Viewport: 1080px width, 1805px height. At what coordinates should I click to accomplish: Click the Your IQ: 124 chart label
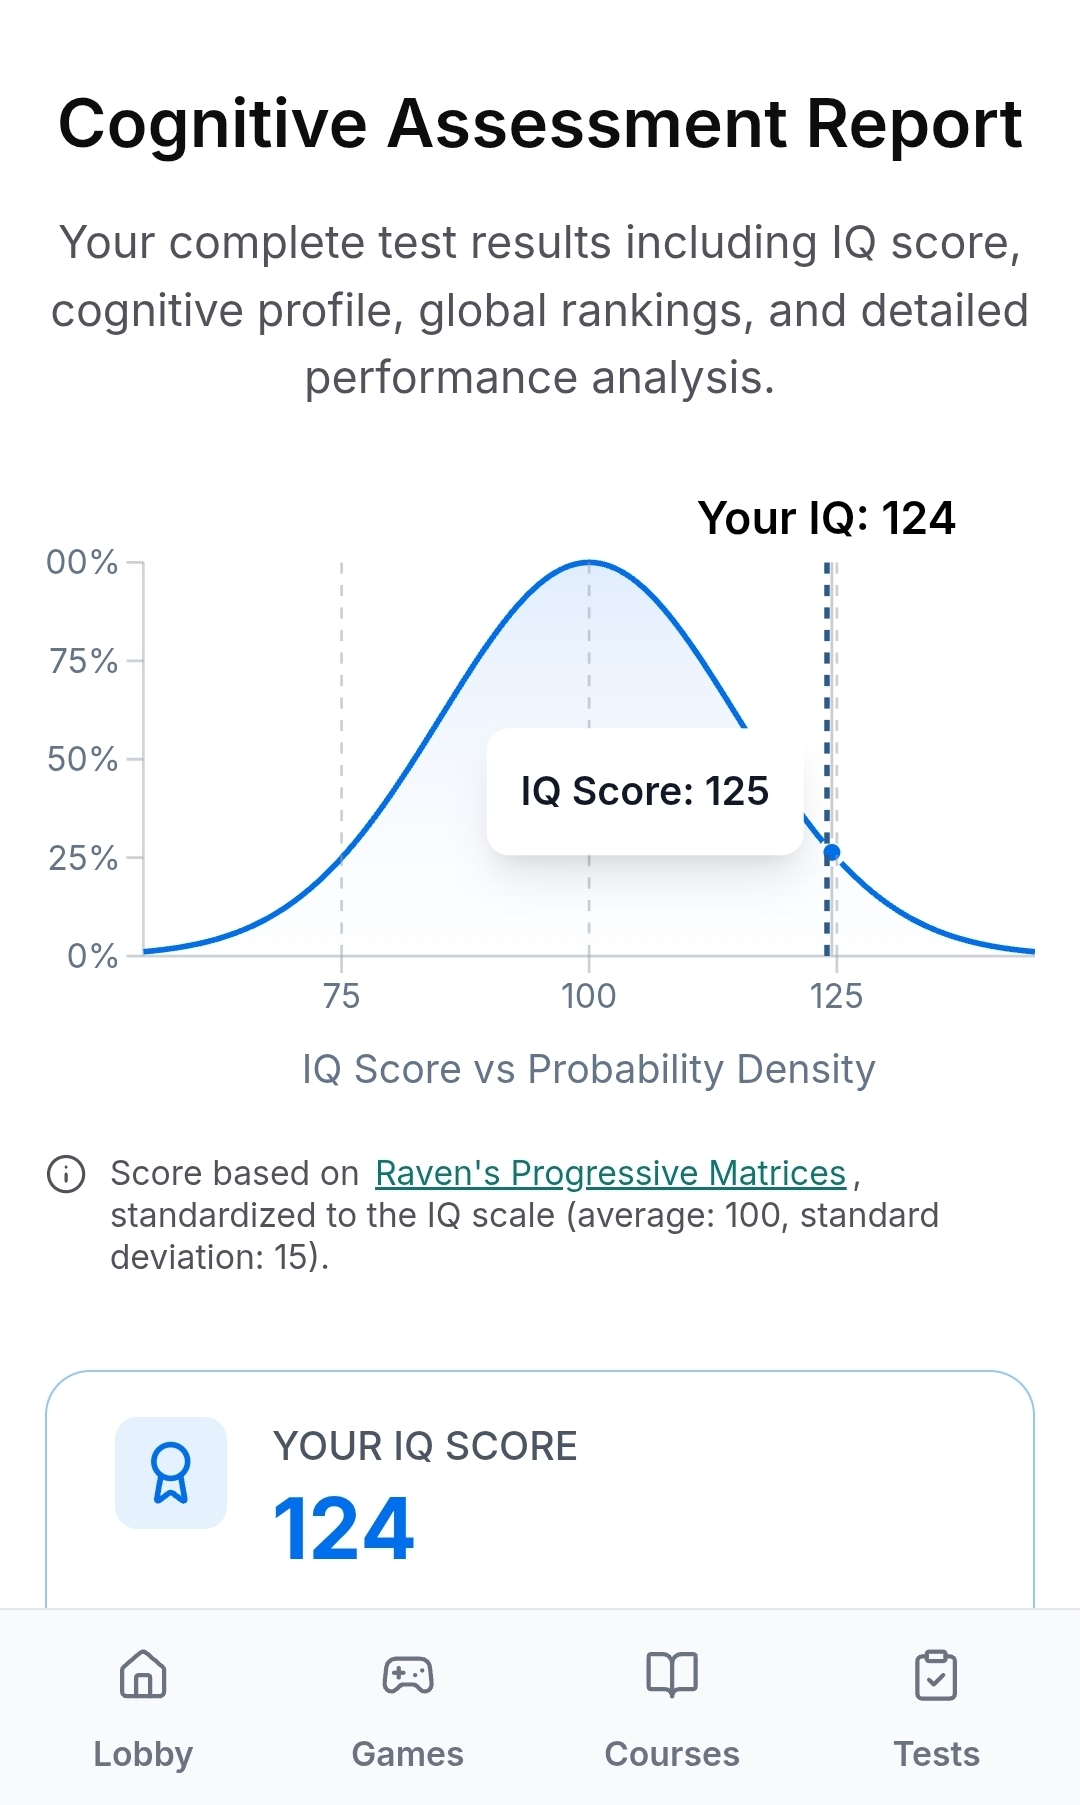click(x=826, y=518)
